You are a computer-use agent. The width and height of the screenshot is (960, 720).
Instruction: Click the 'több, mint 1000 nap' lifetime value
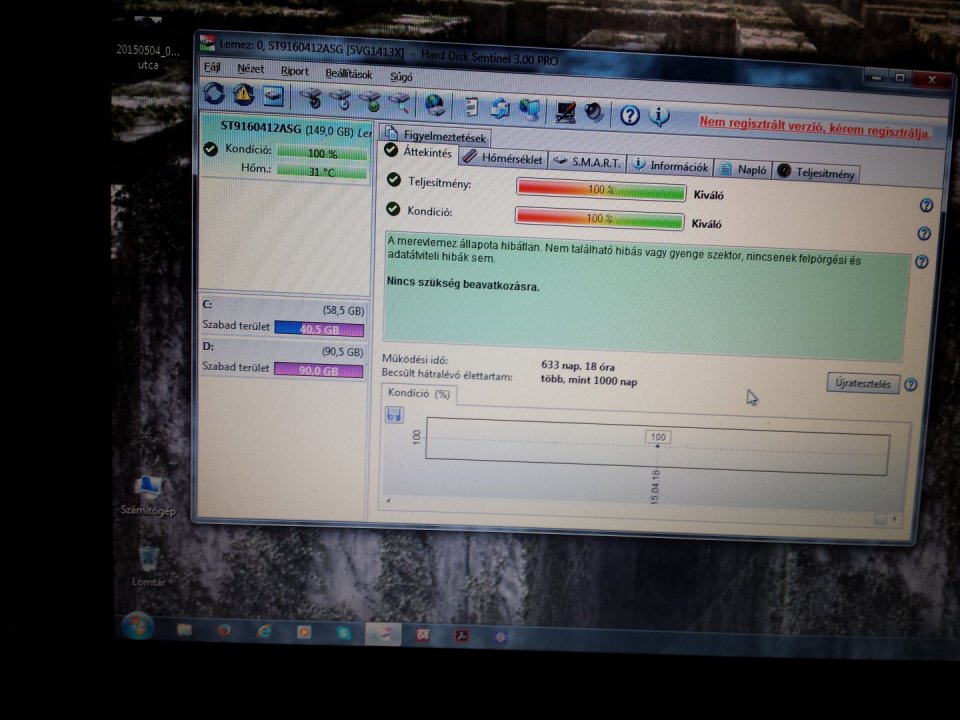[588, 380]
